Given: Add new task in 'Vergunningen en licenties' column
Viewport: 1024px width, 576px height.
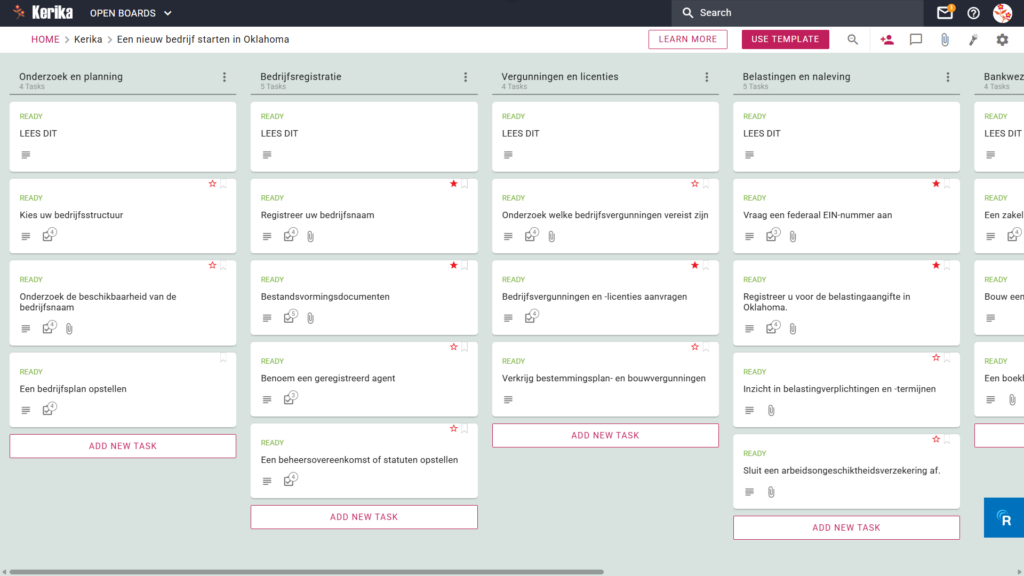Looking at the screenshot, I should [605, 435].
